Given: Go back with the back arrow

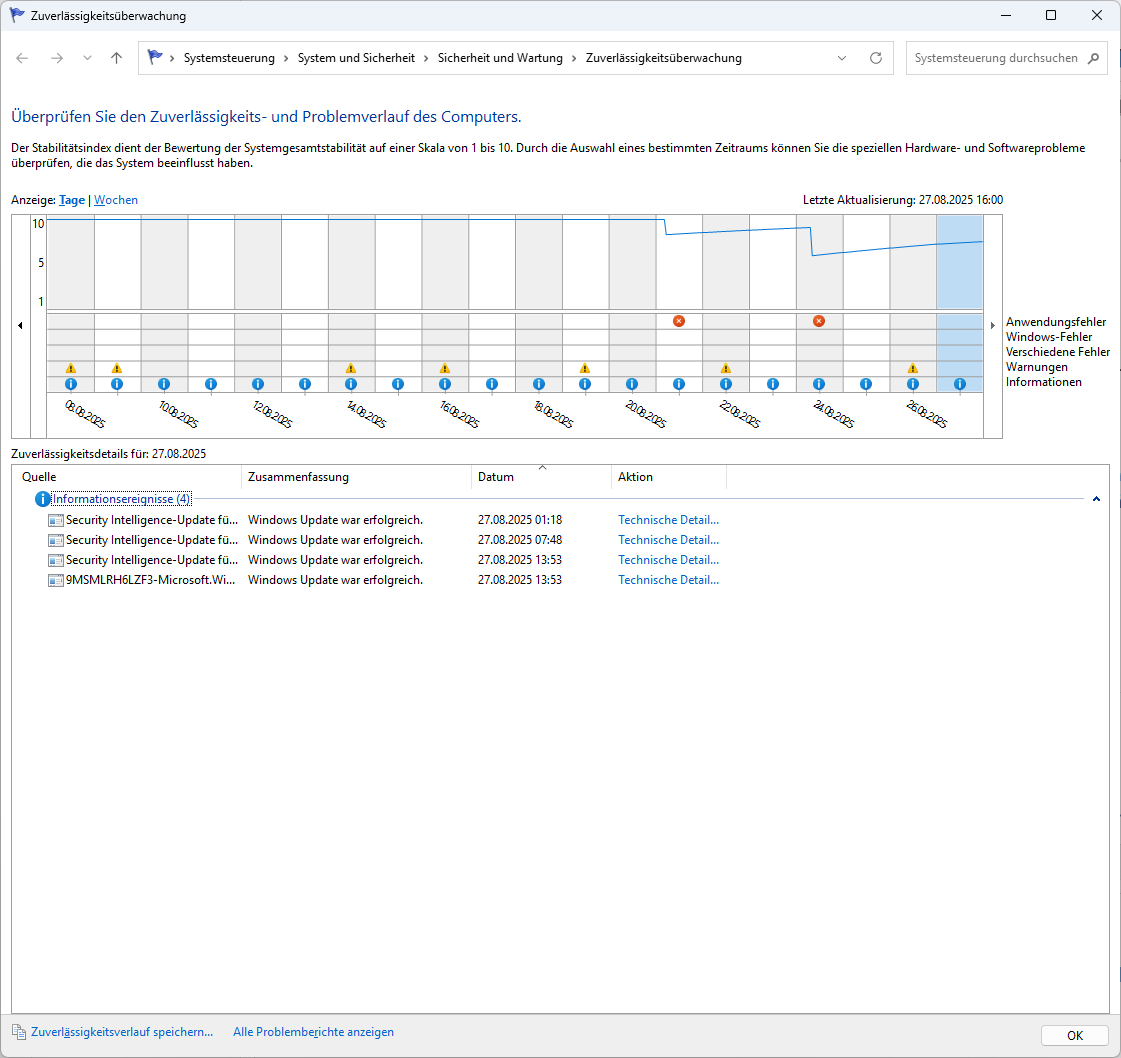Looking at the screenshot, I should point(22,58).
